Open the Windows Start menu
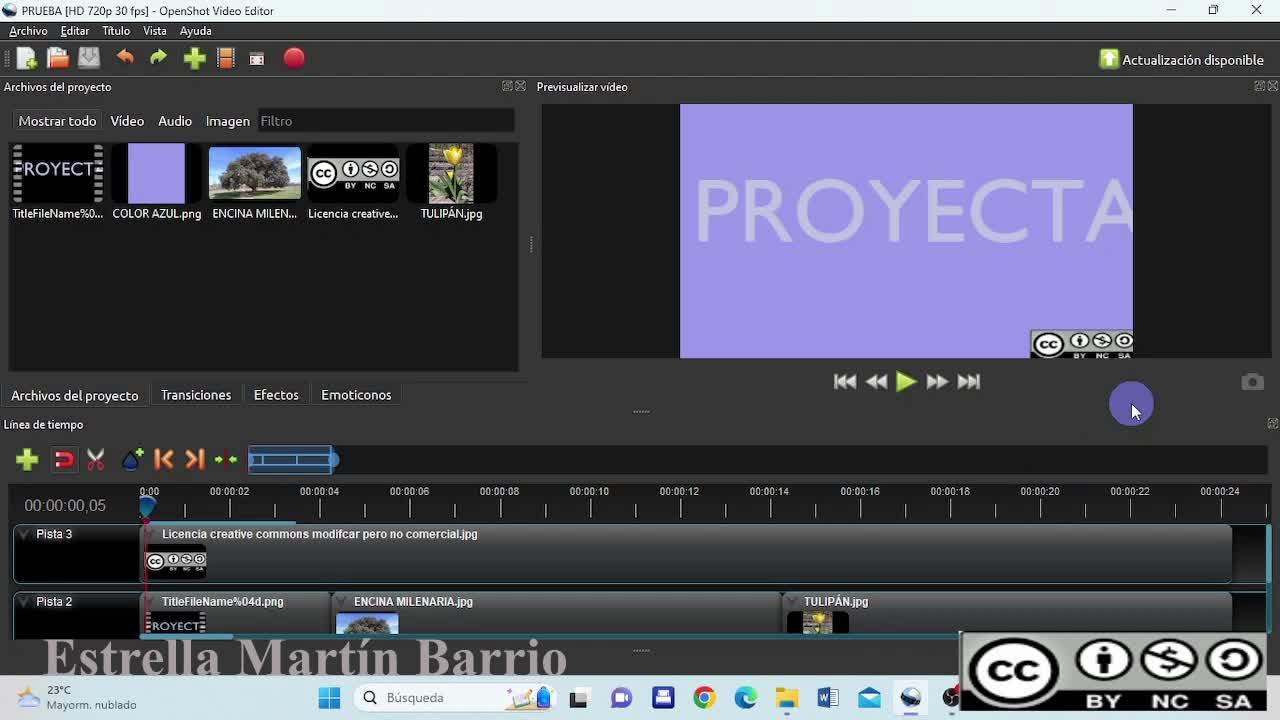Viewport: 1280px width, 720px height. tap(329, 697)
